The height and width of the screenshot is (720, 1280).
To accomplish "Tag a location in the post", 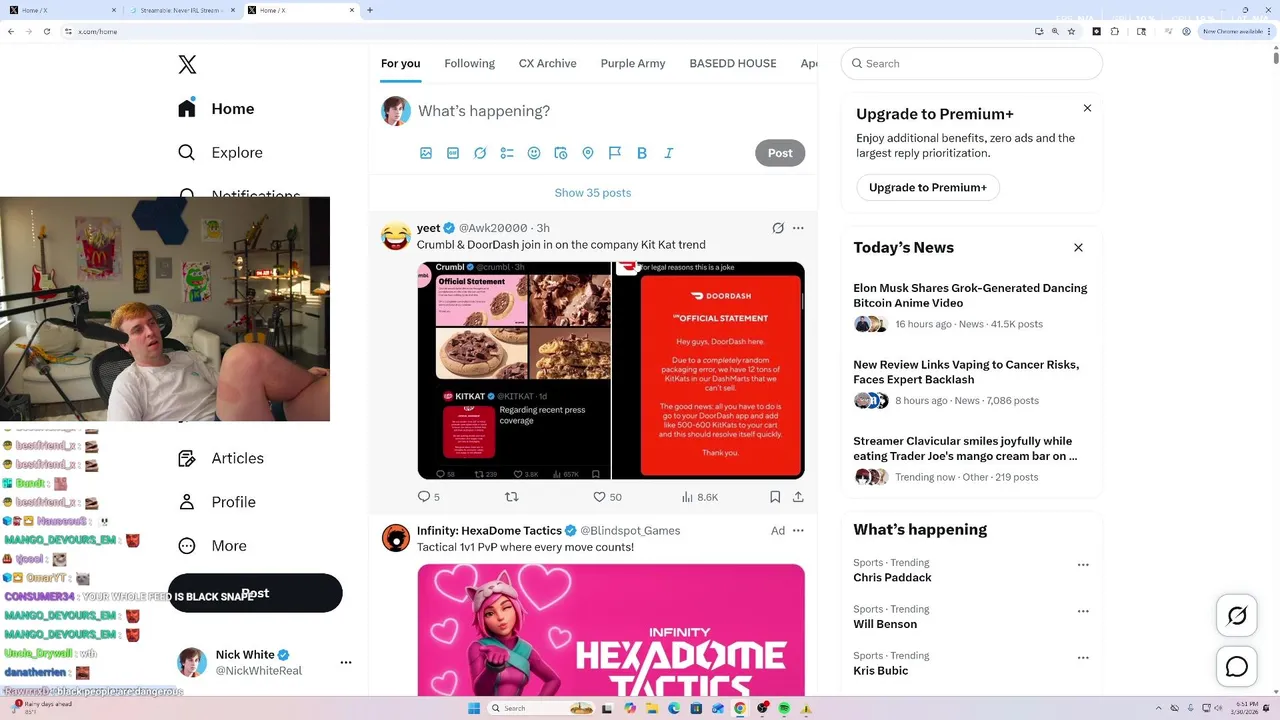I will pos(588,153).
